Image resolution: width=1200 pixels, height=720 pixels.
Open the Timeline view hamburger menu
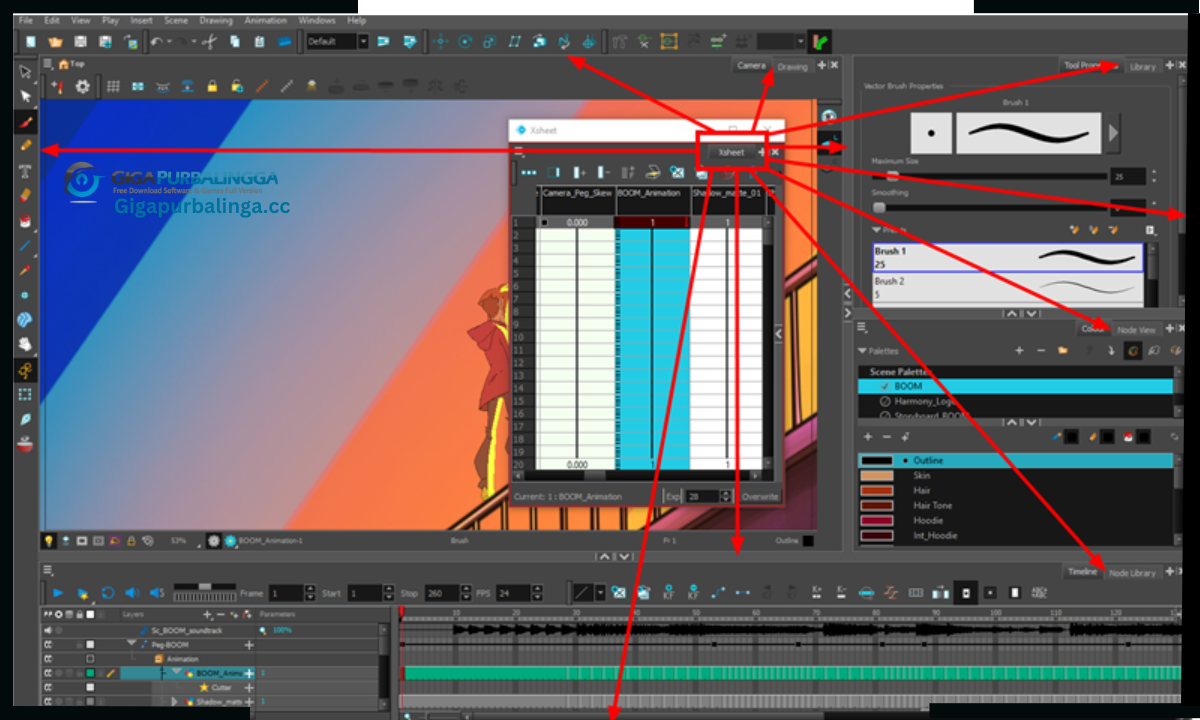(x=46, y=569)
